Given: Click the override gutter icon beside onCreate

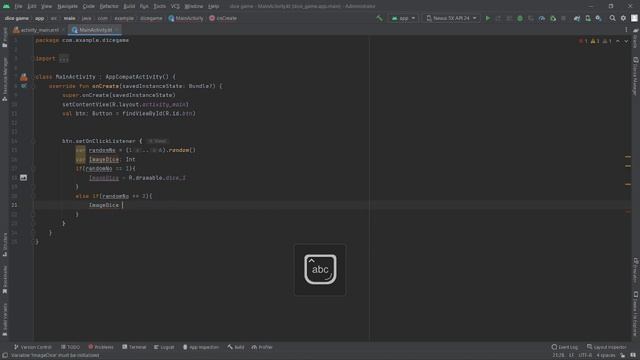Looking at the screenshot, I should (24, 86).
